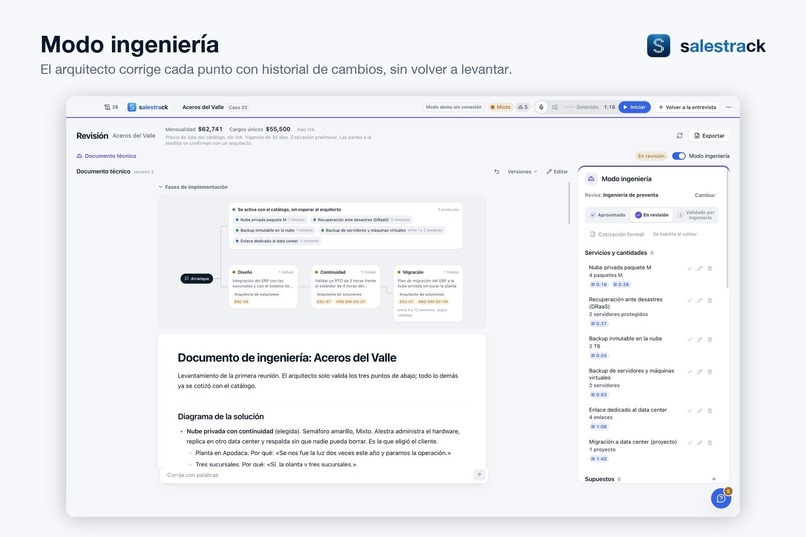The image size is (806, 537).
Task: Switch to the Documento técnico tab
Action: (106, 156)
